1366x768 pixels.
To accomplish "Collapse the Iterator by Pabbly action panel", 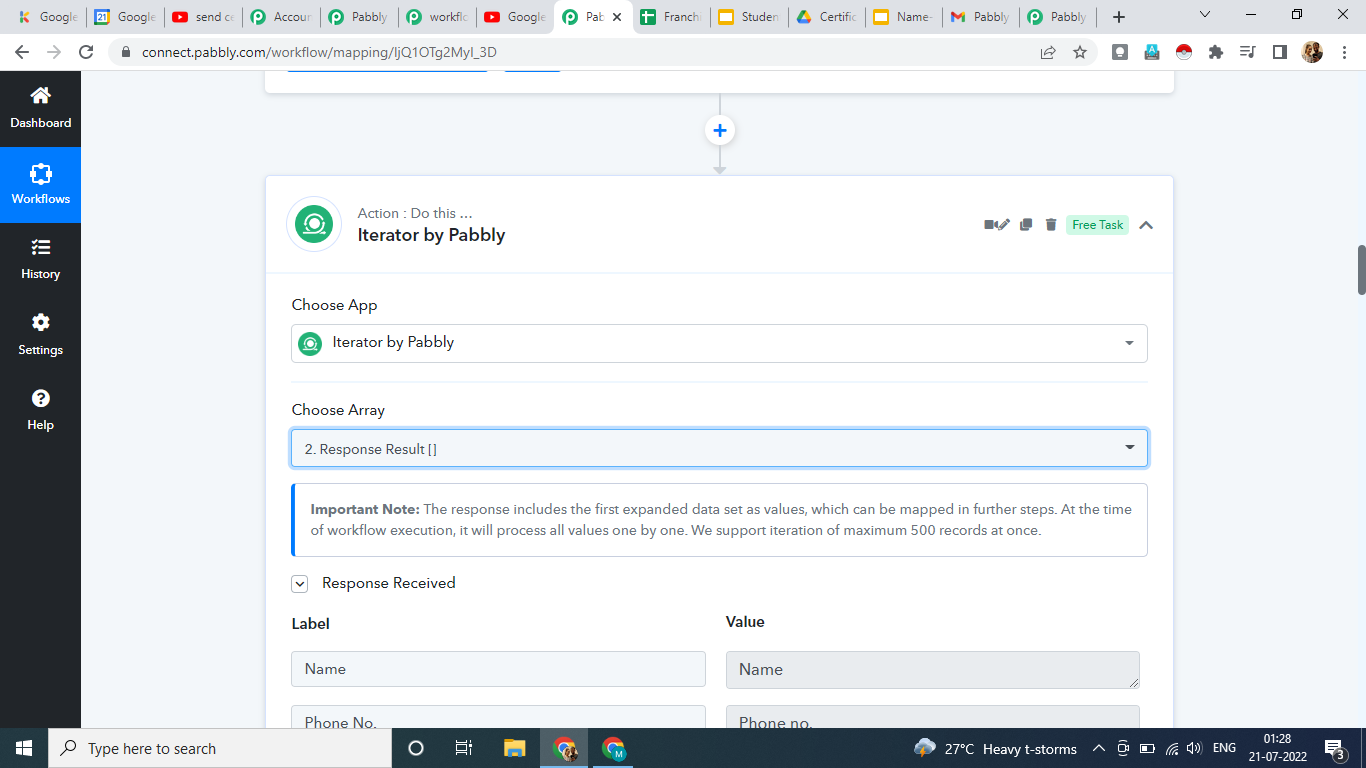I will [x=1146, y=225].
